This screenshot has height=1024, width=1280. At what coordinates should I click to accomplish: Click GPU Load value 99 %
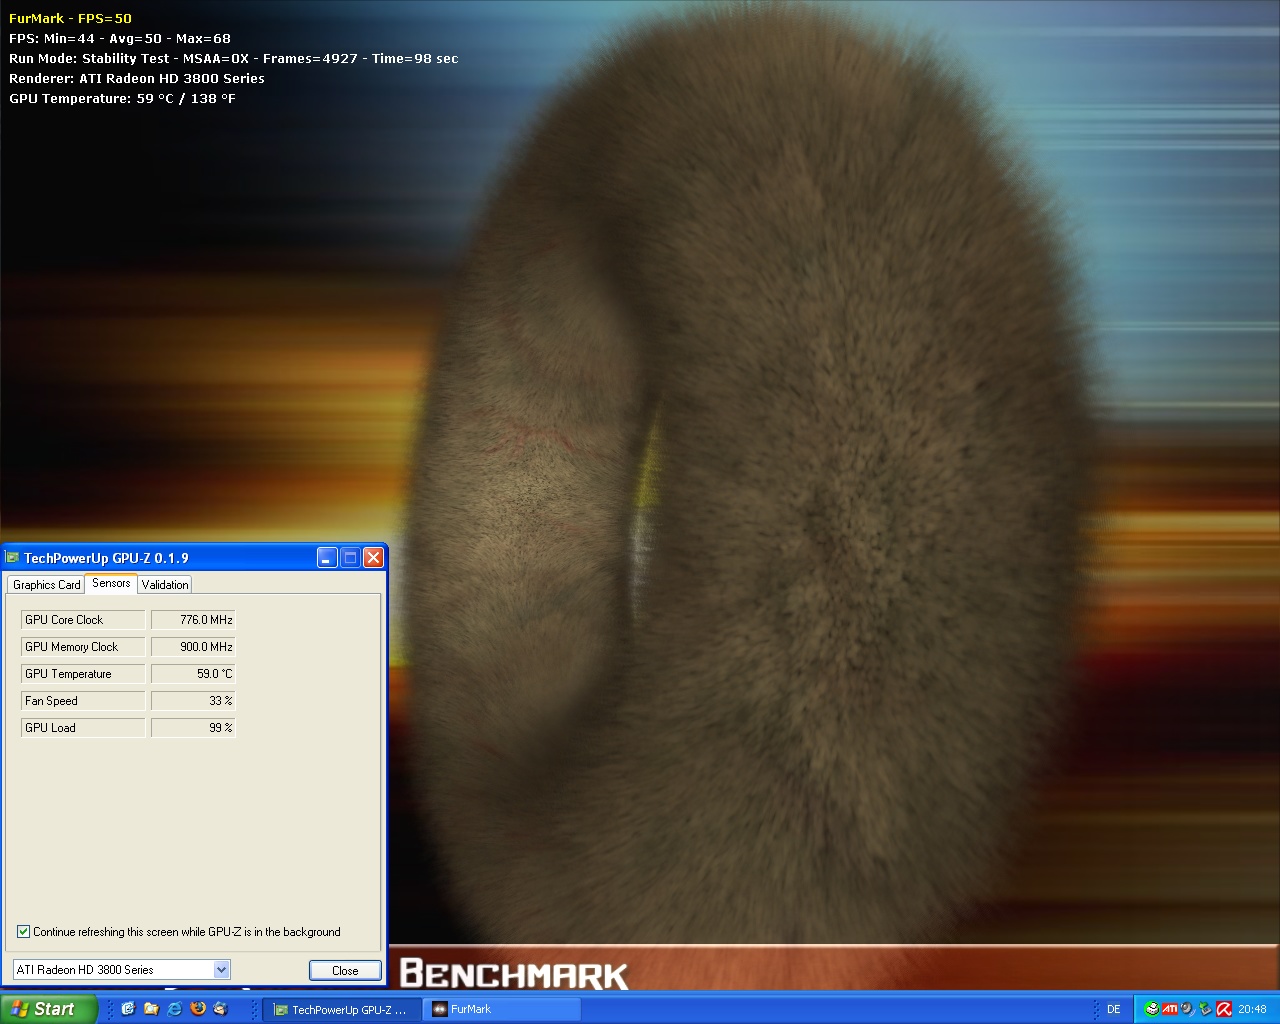pos(193,728)
